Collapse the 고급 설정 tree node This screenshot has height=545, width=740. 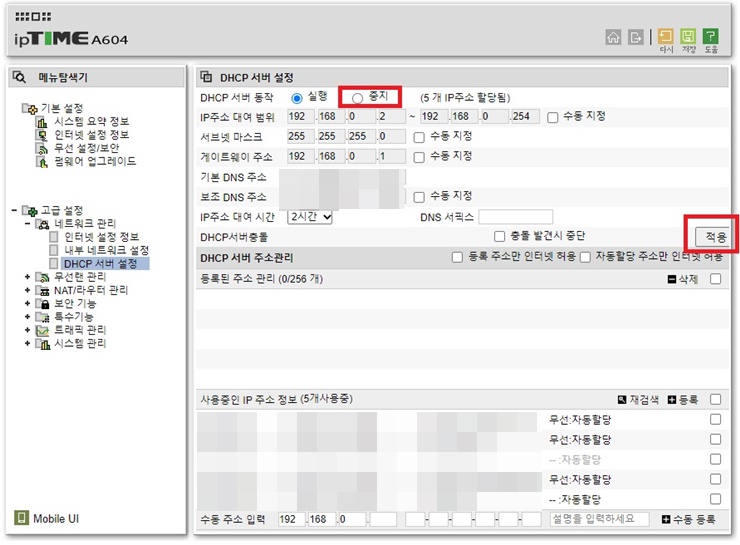(14, 210)
